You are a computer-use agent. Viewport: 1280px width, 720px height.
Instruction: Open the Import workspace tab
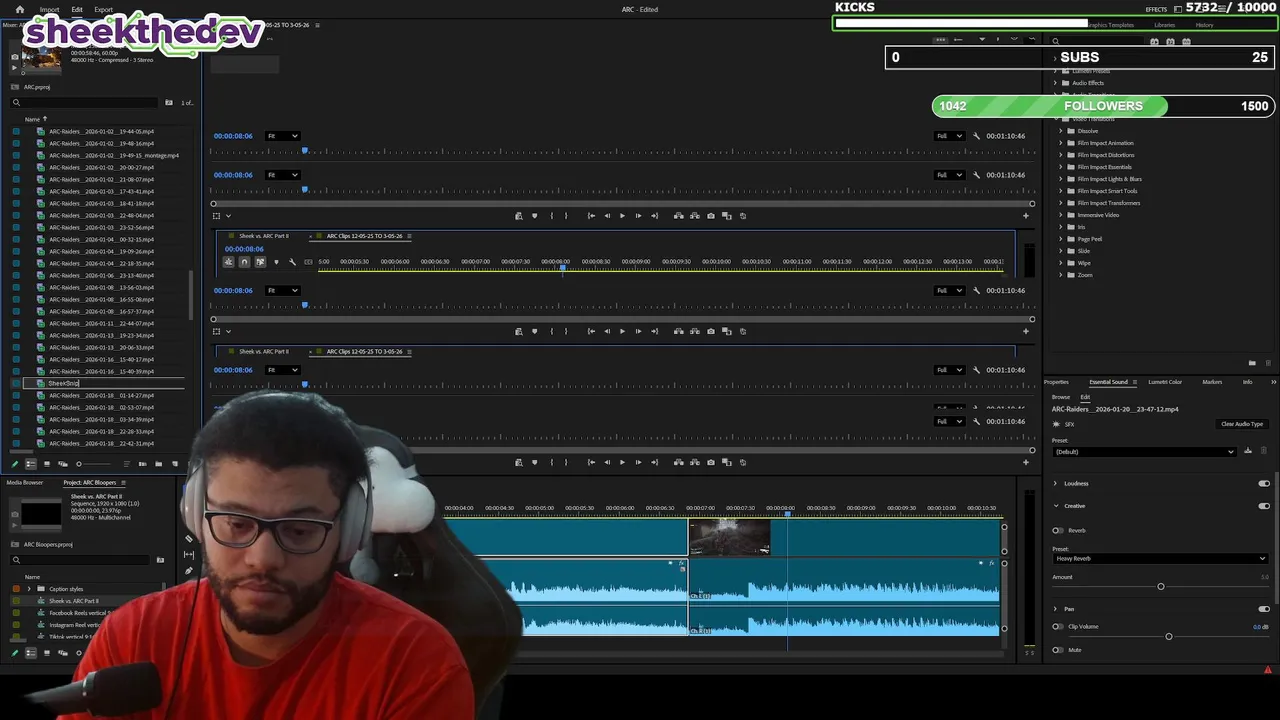pos(49,9)
